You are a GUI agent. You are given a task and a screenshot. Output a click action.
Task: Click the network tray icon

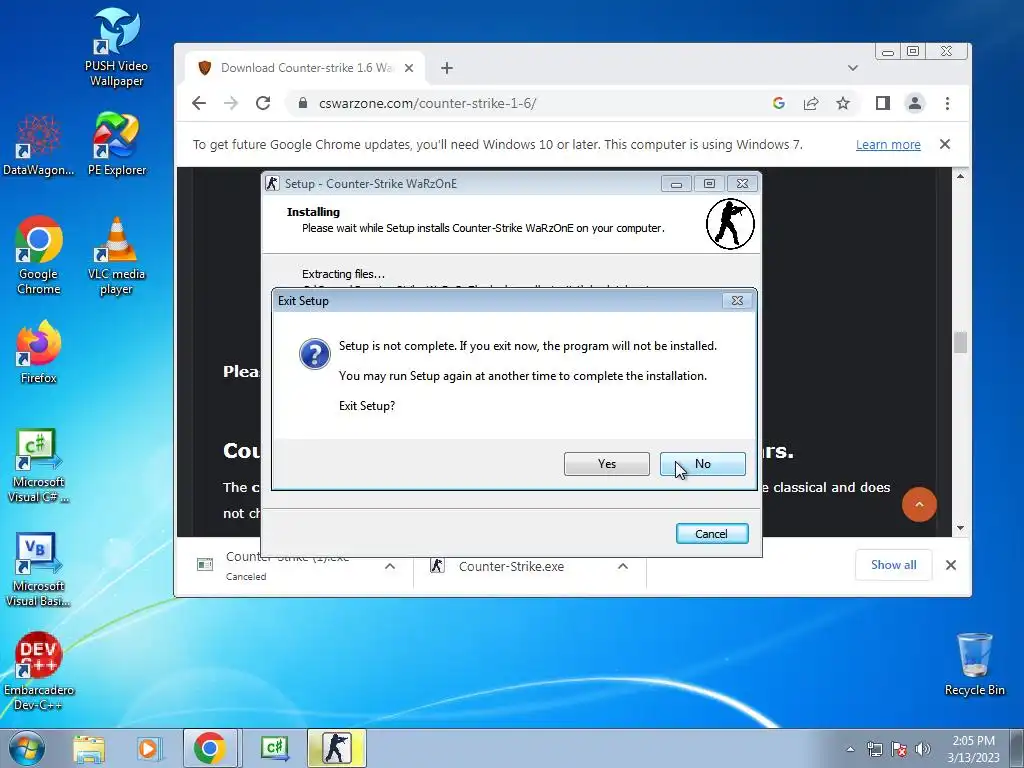coord(874,749)
